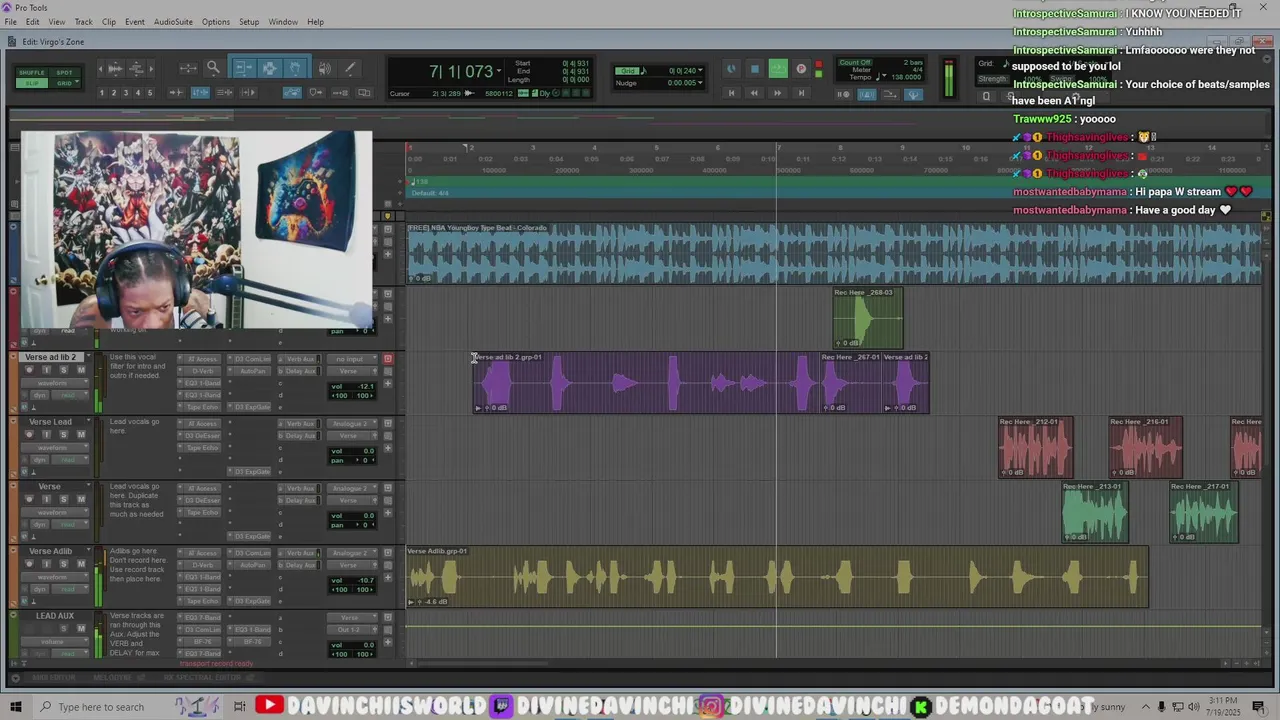Open the Windows Start menu
This screenshot has width=1280, height=720.
pos(16,707)
